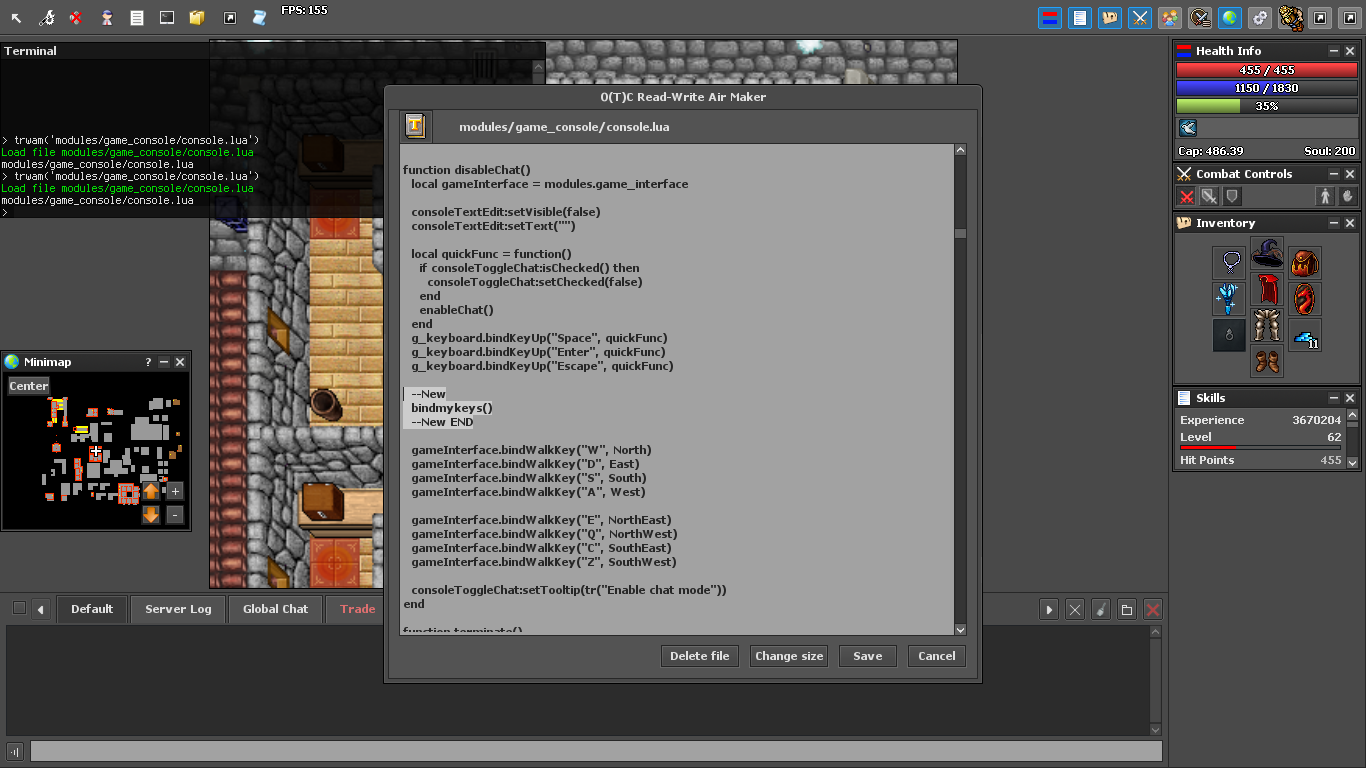Open new channel with folder icon
Viewport: 1366px width, 768px height.
1127,609
